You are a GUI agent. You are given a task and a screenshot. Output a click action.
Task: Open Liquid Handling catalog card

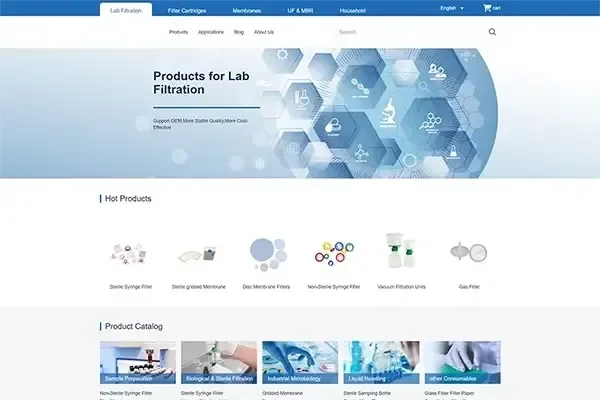coord(382,362)
